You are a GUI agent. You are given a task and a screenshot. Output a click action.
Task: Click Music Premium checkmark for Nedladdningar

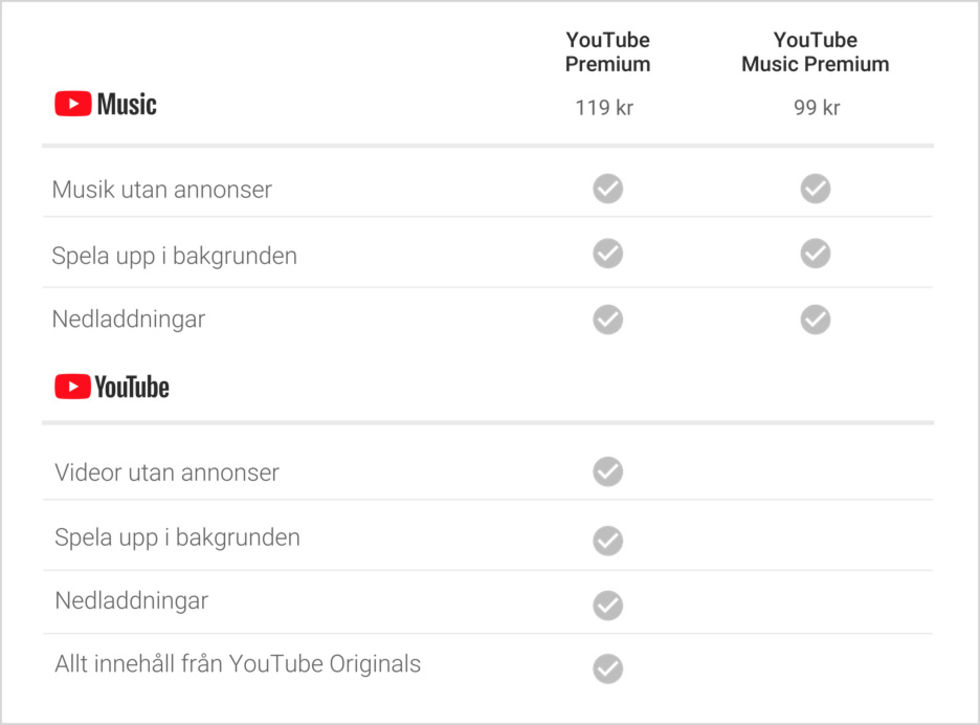click(x=815, y=319)
